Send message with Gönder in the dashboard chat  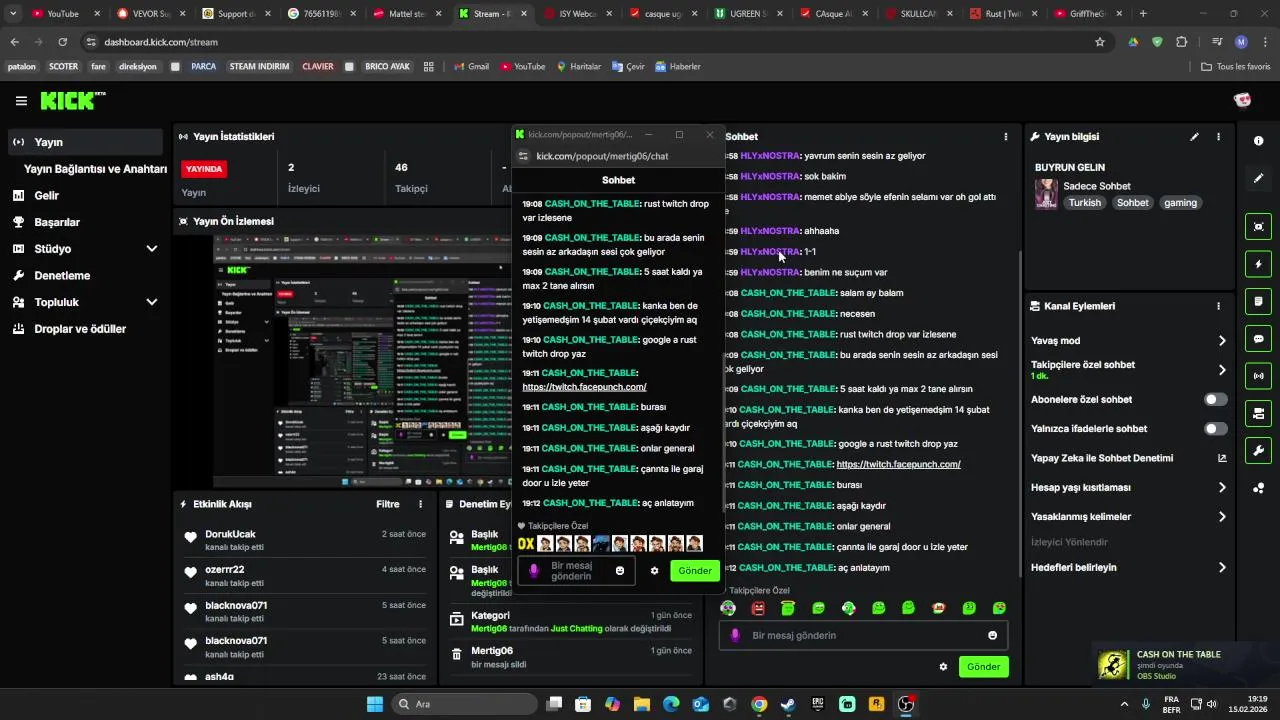pyautogui.click(x=984, y=666)
